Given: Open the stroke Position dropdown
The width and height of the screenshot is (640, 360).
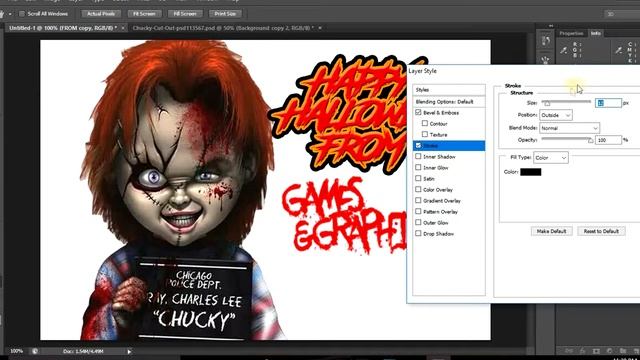Looking at the screenshot, I should 556,115.
